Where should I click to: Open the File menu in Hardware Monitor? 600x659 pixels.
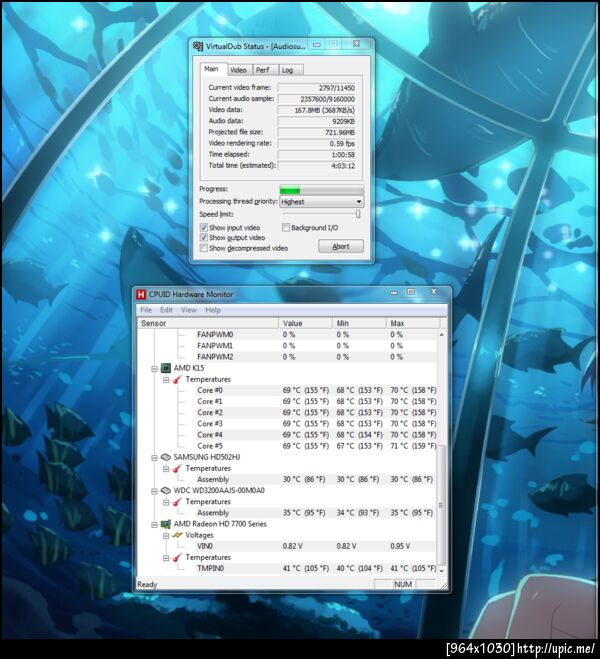tap(146, 310)
